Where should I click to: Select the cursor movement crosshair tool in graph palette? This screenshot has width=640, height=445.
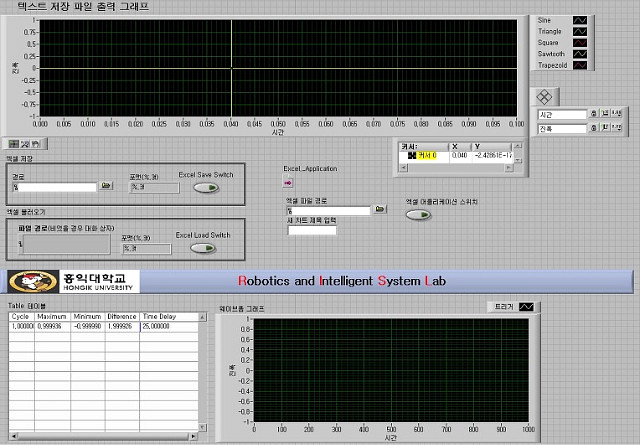click(14, 144)
